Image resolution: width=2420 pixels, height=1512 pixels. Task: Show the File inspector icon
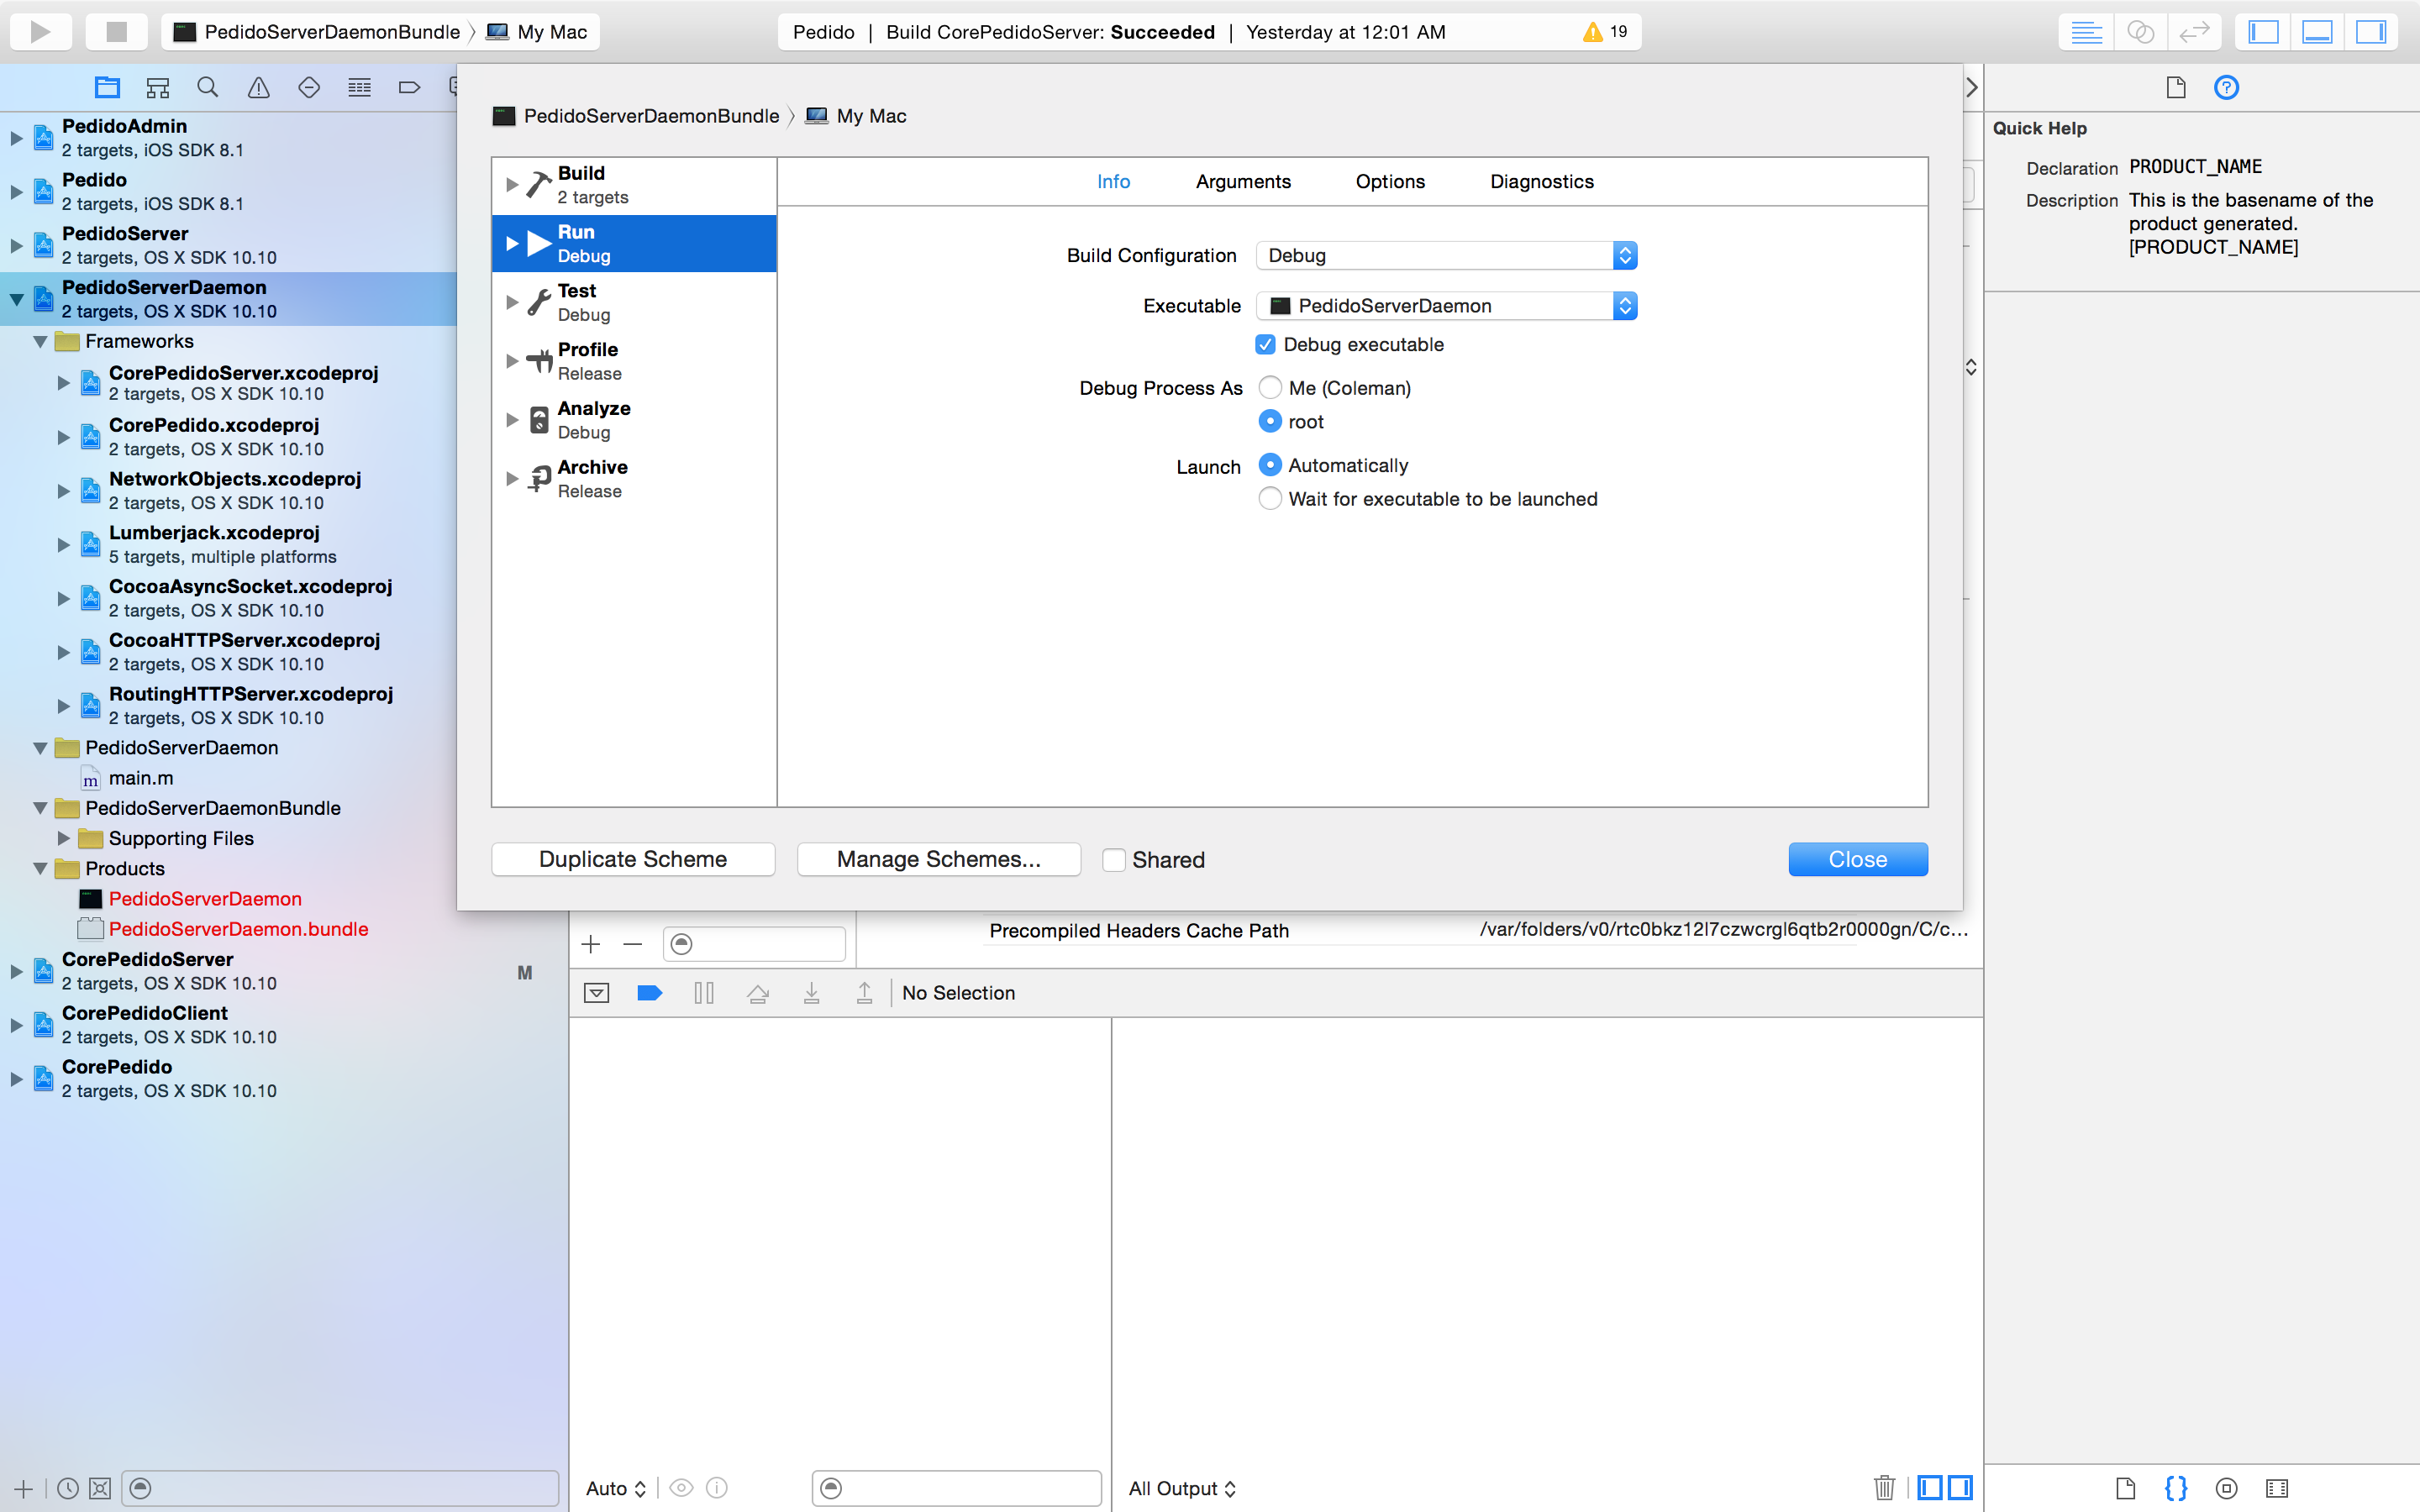pyautogui.click(x=2176, y=88)
